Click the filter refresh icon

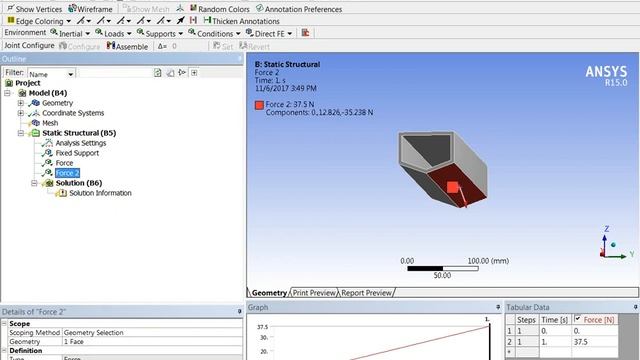tap(158, 73)
